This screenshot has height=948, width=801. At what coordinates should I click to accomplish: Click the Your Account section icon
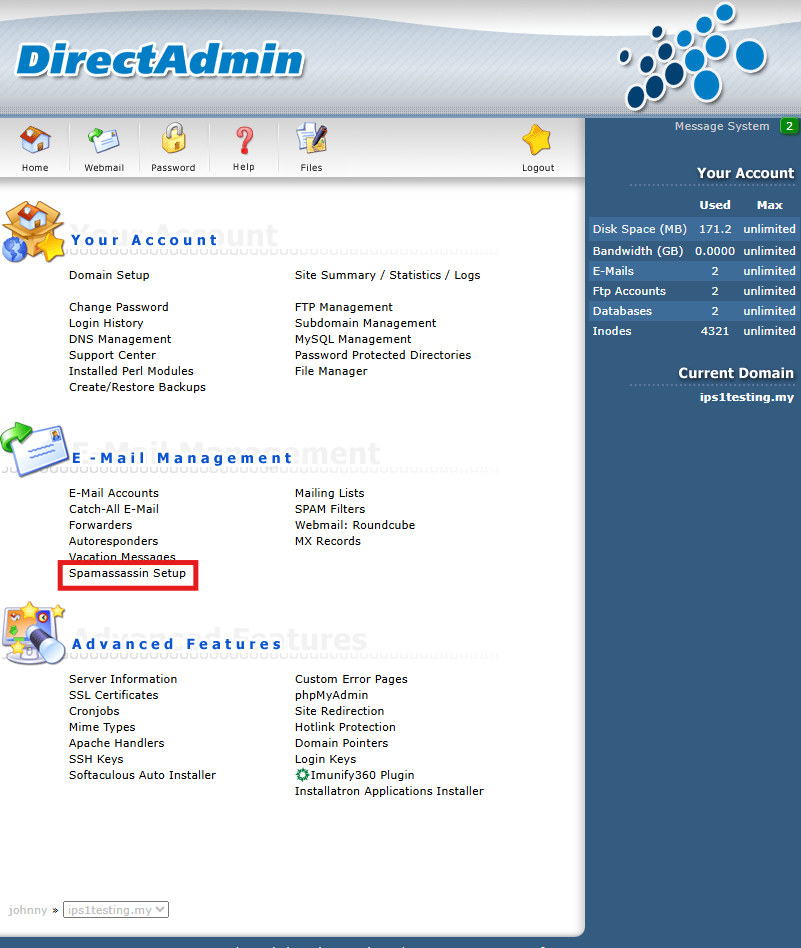(x=33, y=232)
